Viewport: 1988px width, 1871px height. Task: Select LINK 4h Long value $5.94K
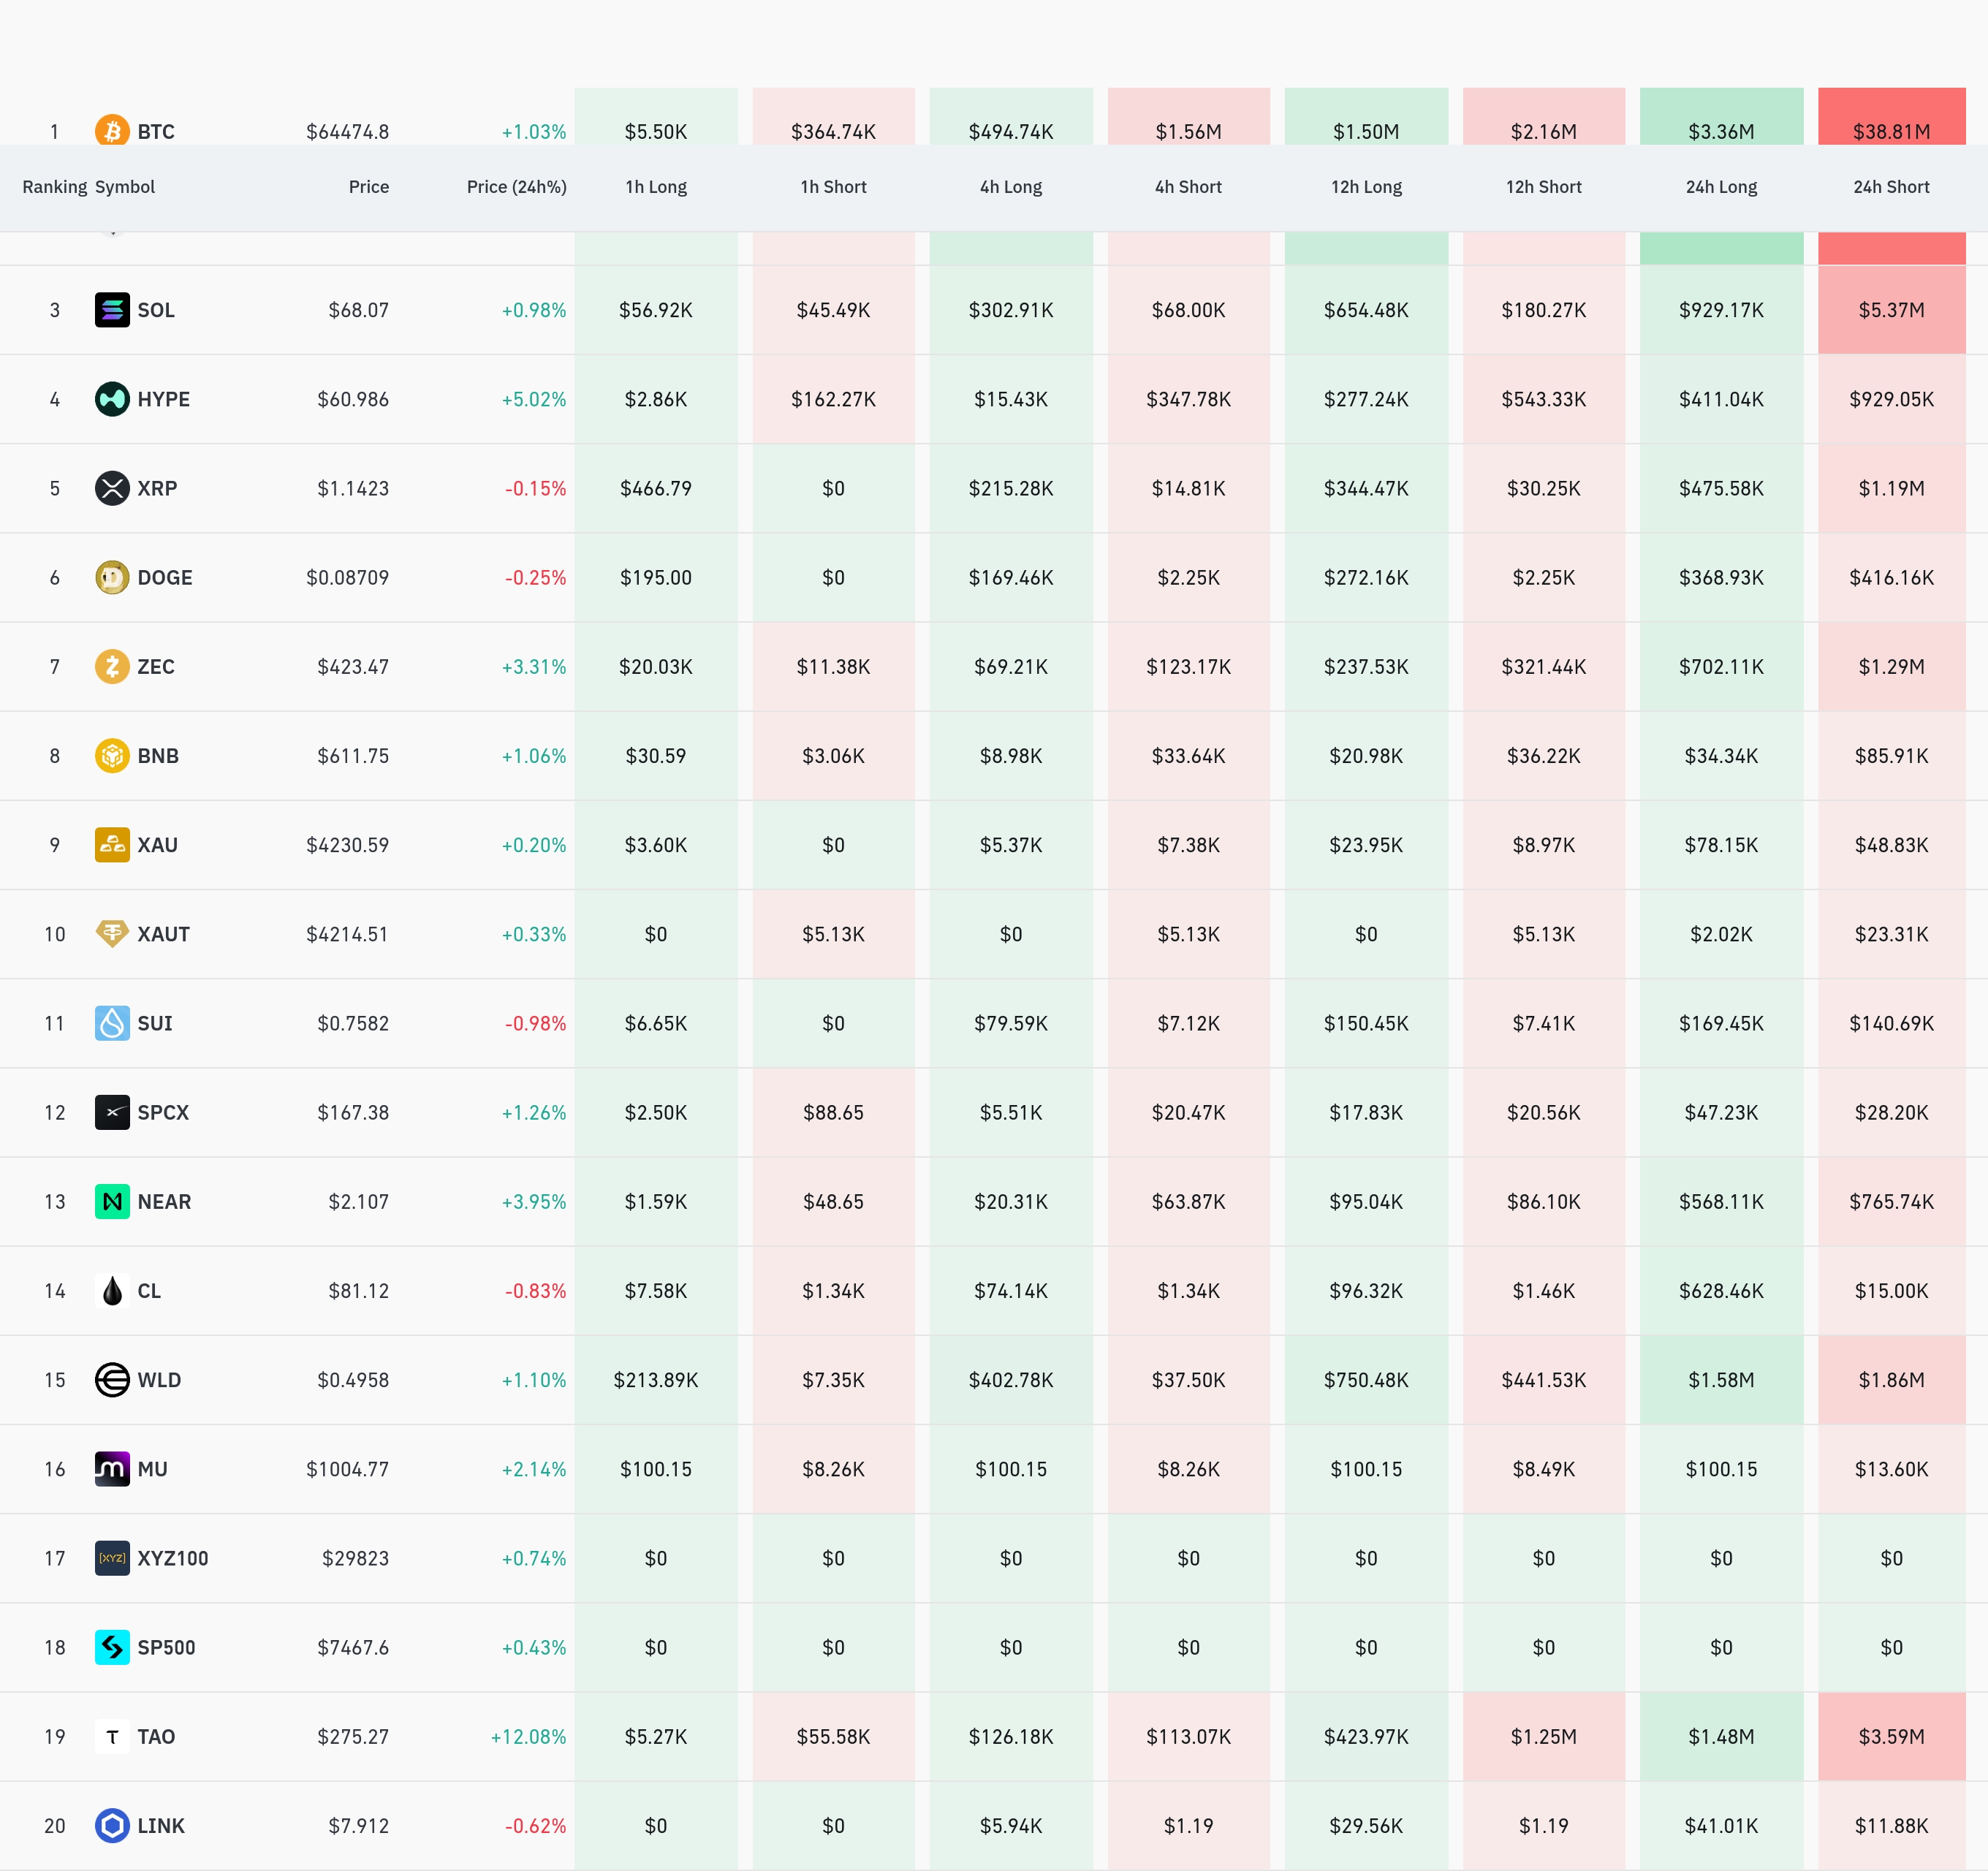pyautogui.click(x=1011, y=1826)
